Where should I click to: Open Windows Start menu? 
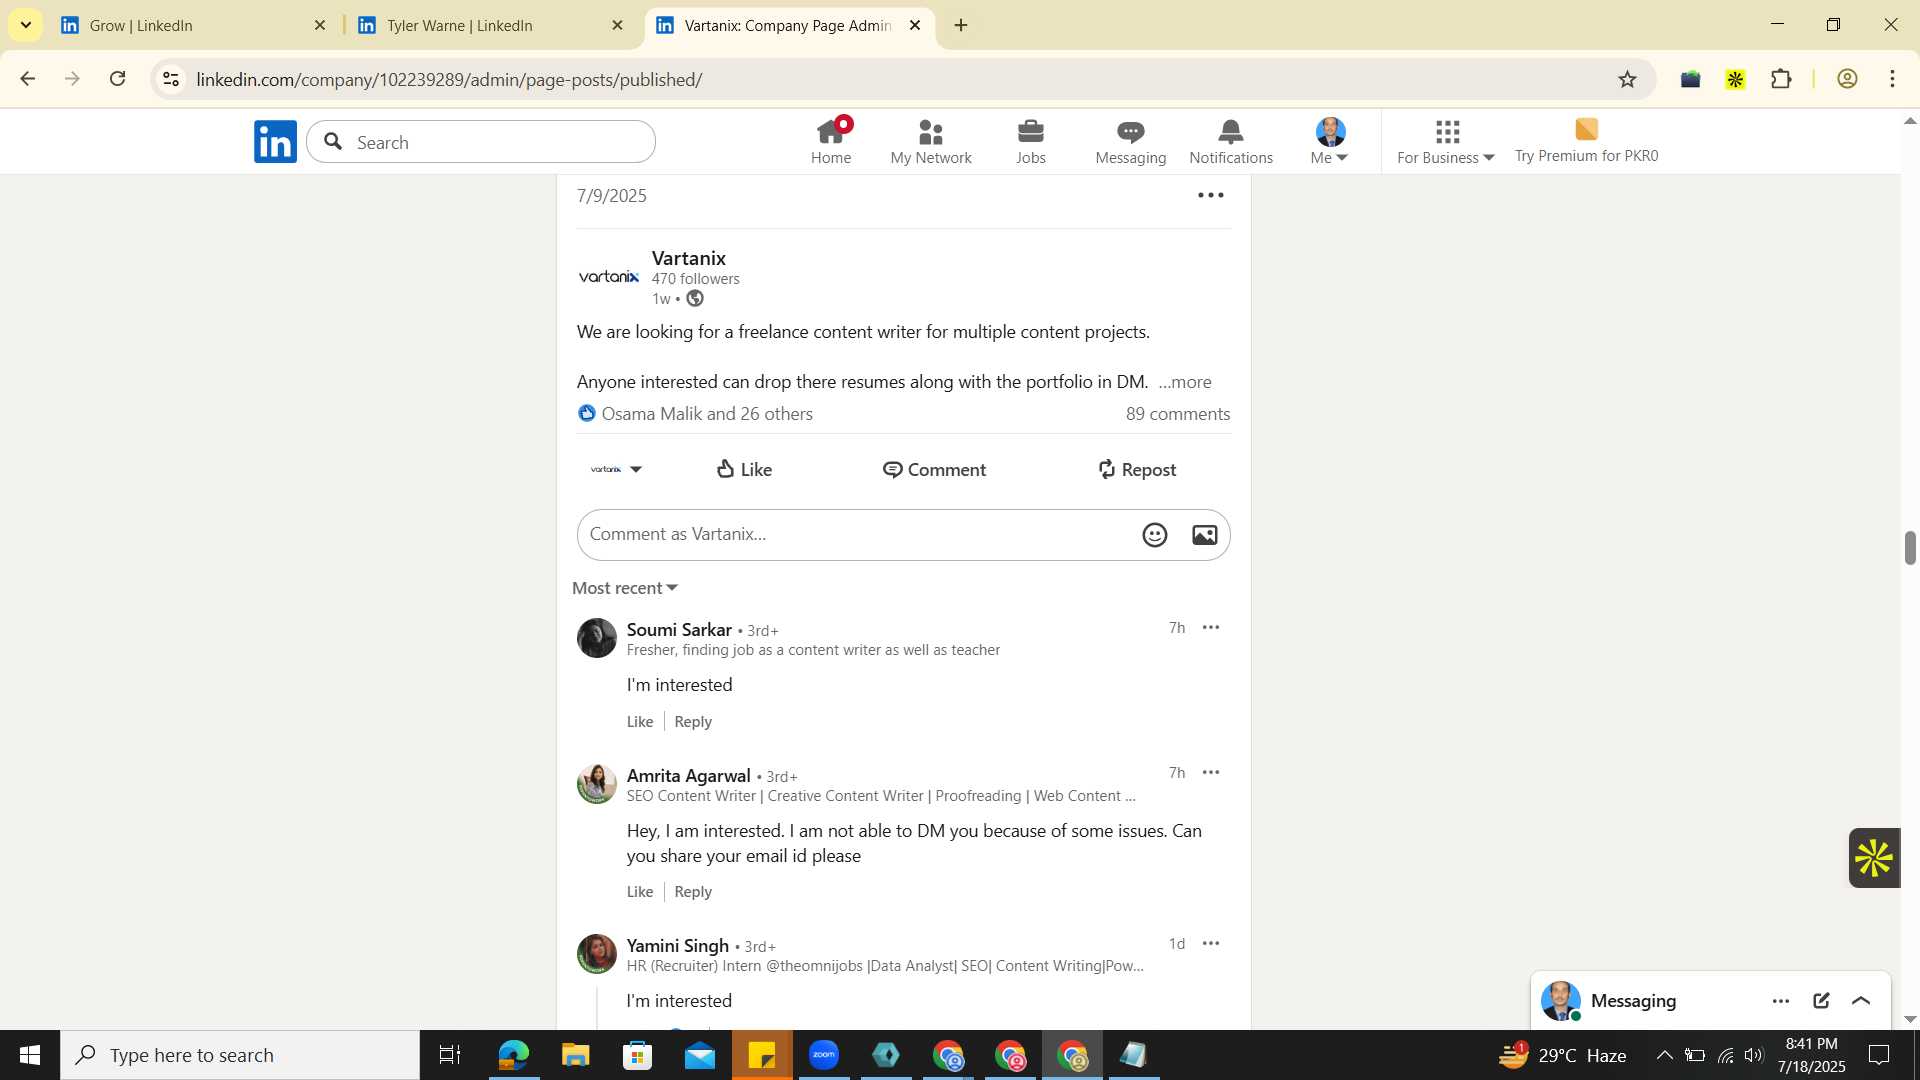(x=30, y=1055)
